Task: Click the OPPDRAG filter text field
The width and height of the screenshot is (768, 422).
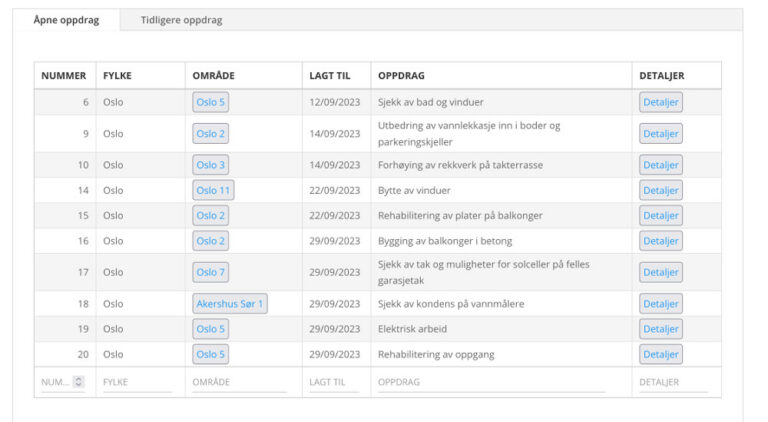Action: [x=490, y=382]
